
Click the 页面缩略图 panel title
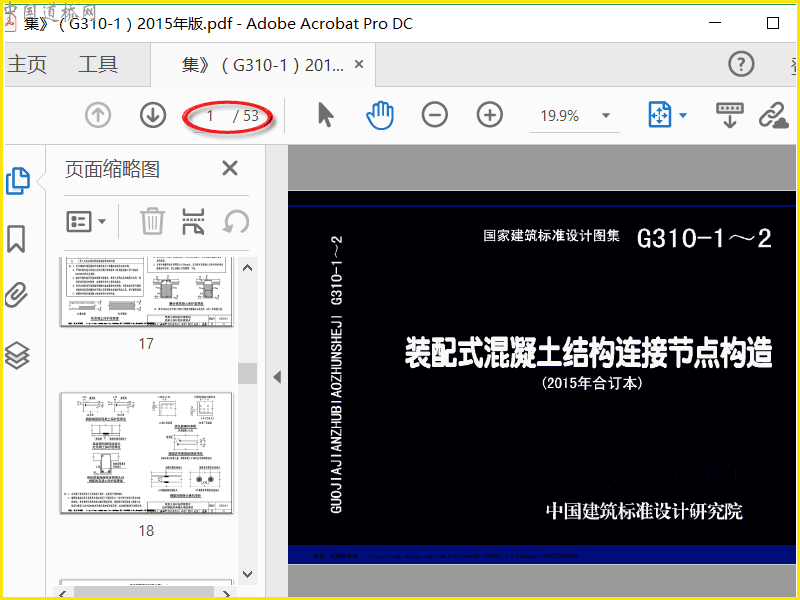[x=112, y=169]
